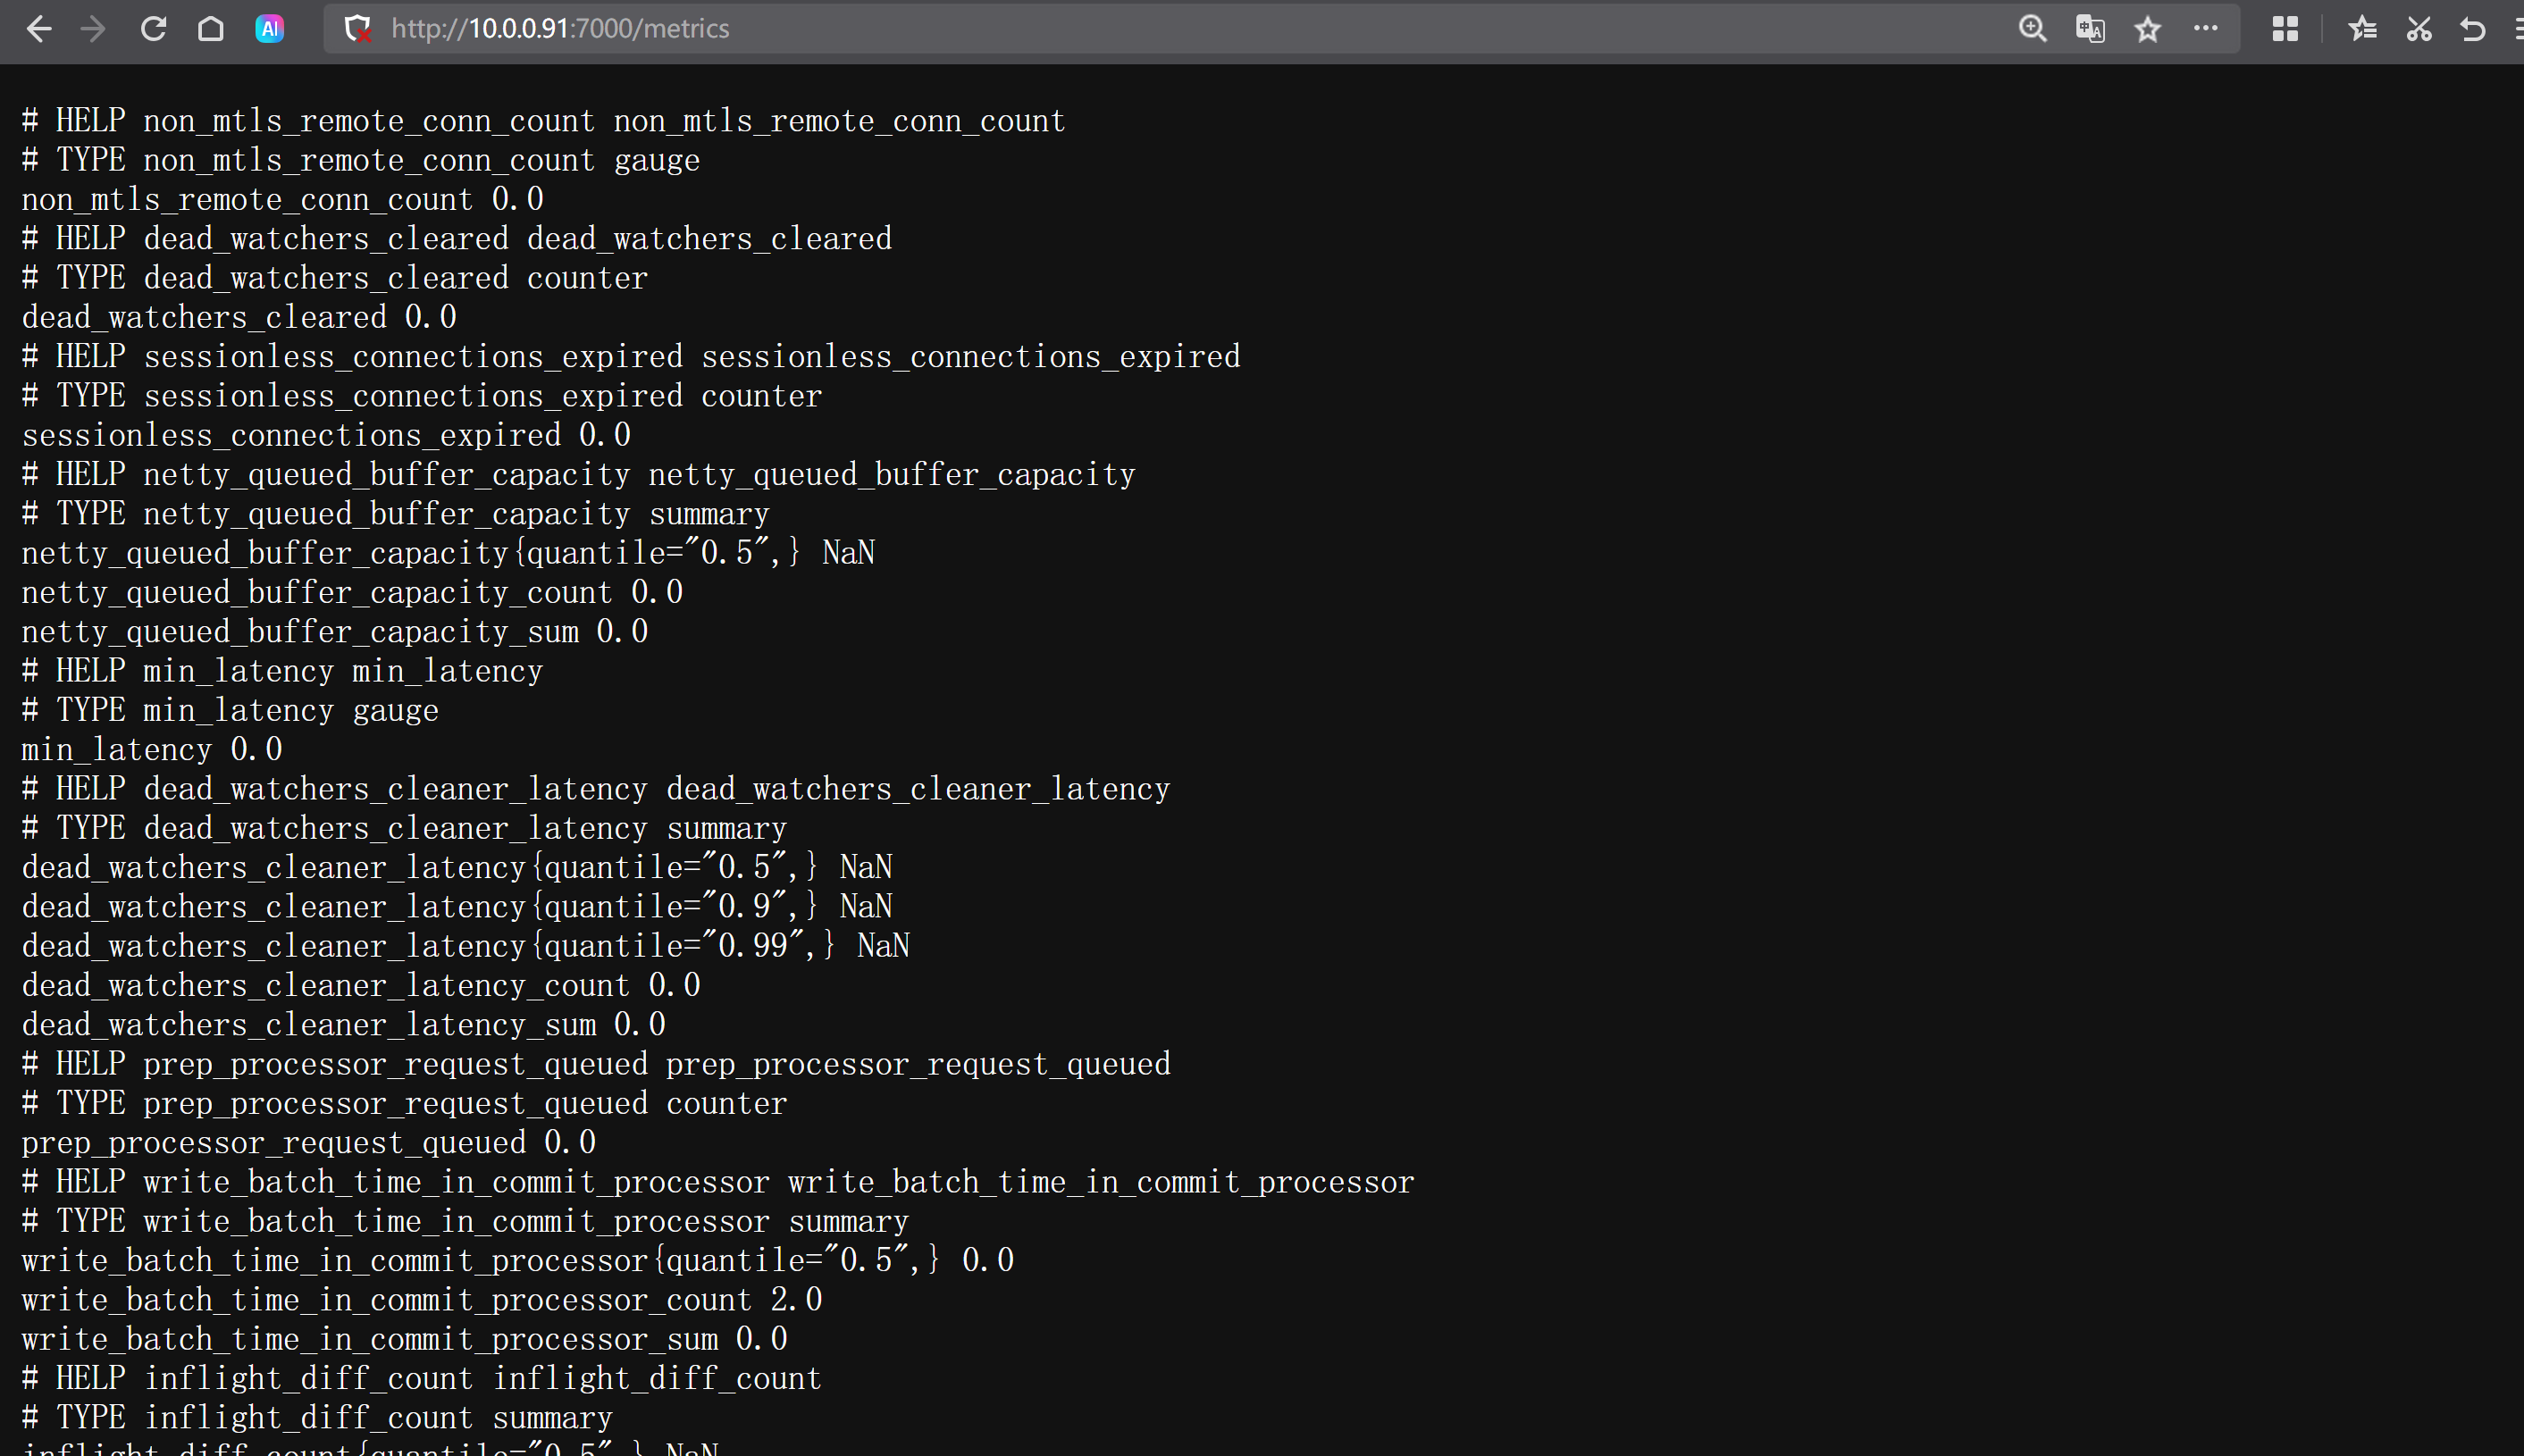Screen dimensions: 2524x1456
Task: Click the undo arrow toolbar icon
Action: [x=2473, y=29]
